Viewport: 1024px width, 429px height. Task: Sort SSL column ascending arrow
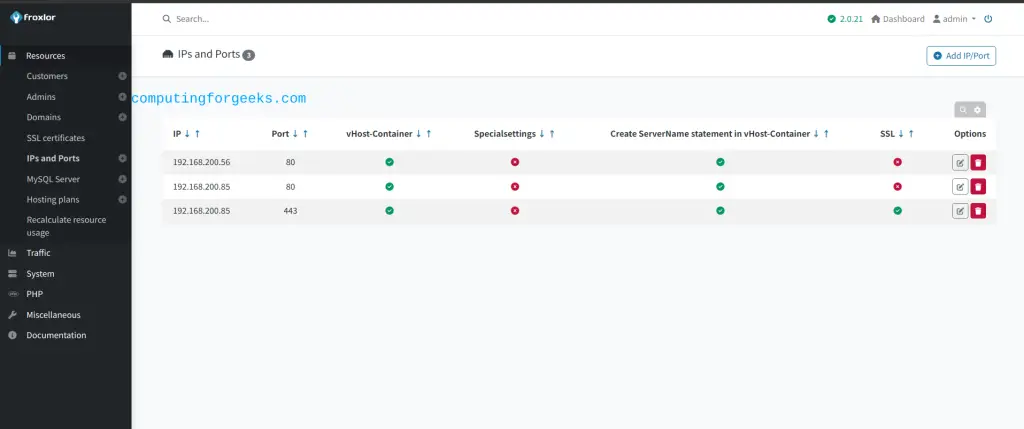coord(911,133)
